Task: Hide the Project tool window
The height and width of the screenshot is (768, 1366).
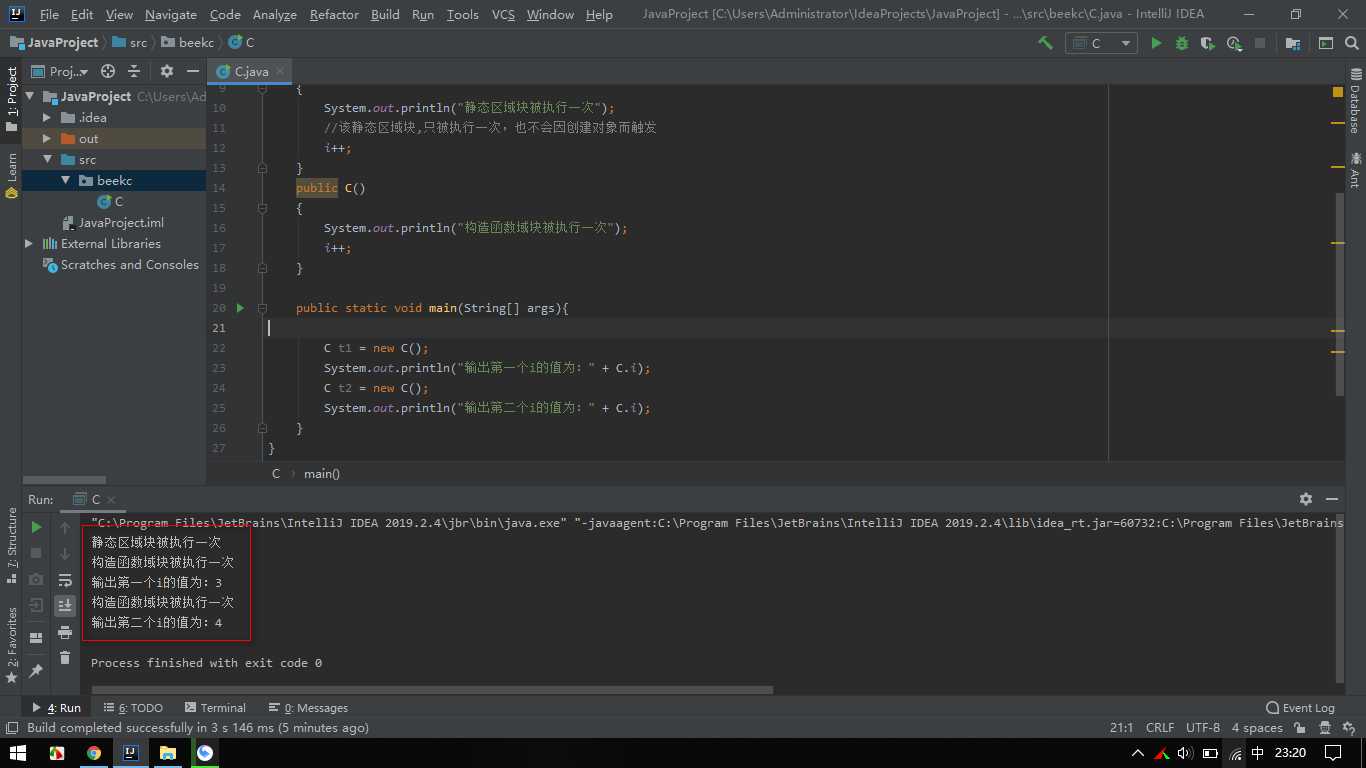Action: [x=193, y=71]
